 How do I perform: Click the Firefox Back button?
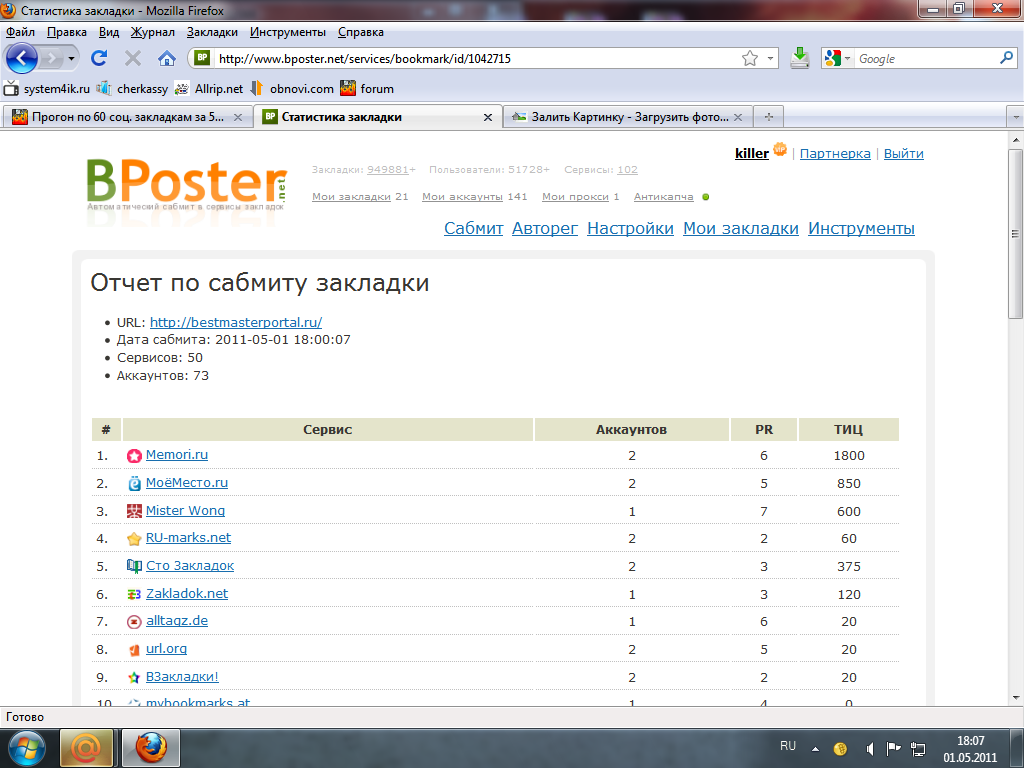[x=22, y=59]
